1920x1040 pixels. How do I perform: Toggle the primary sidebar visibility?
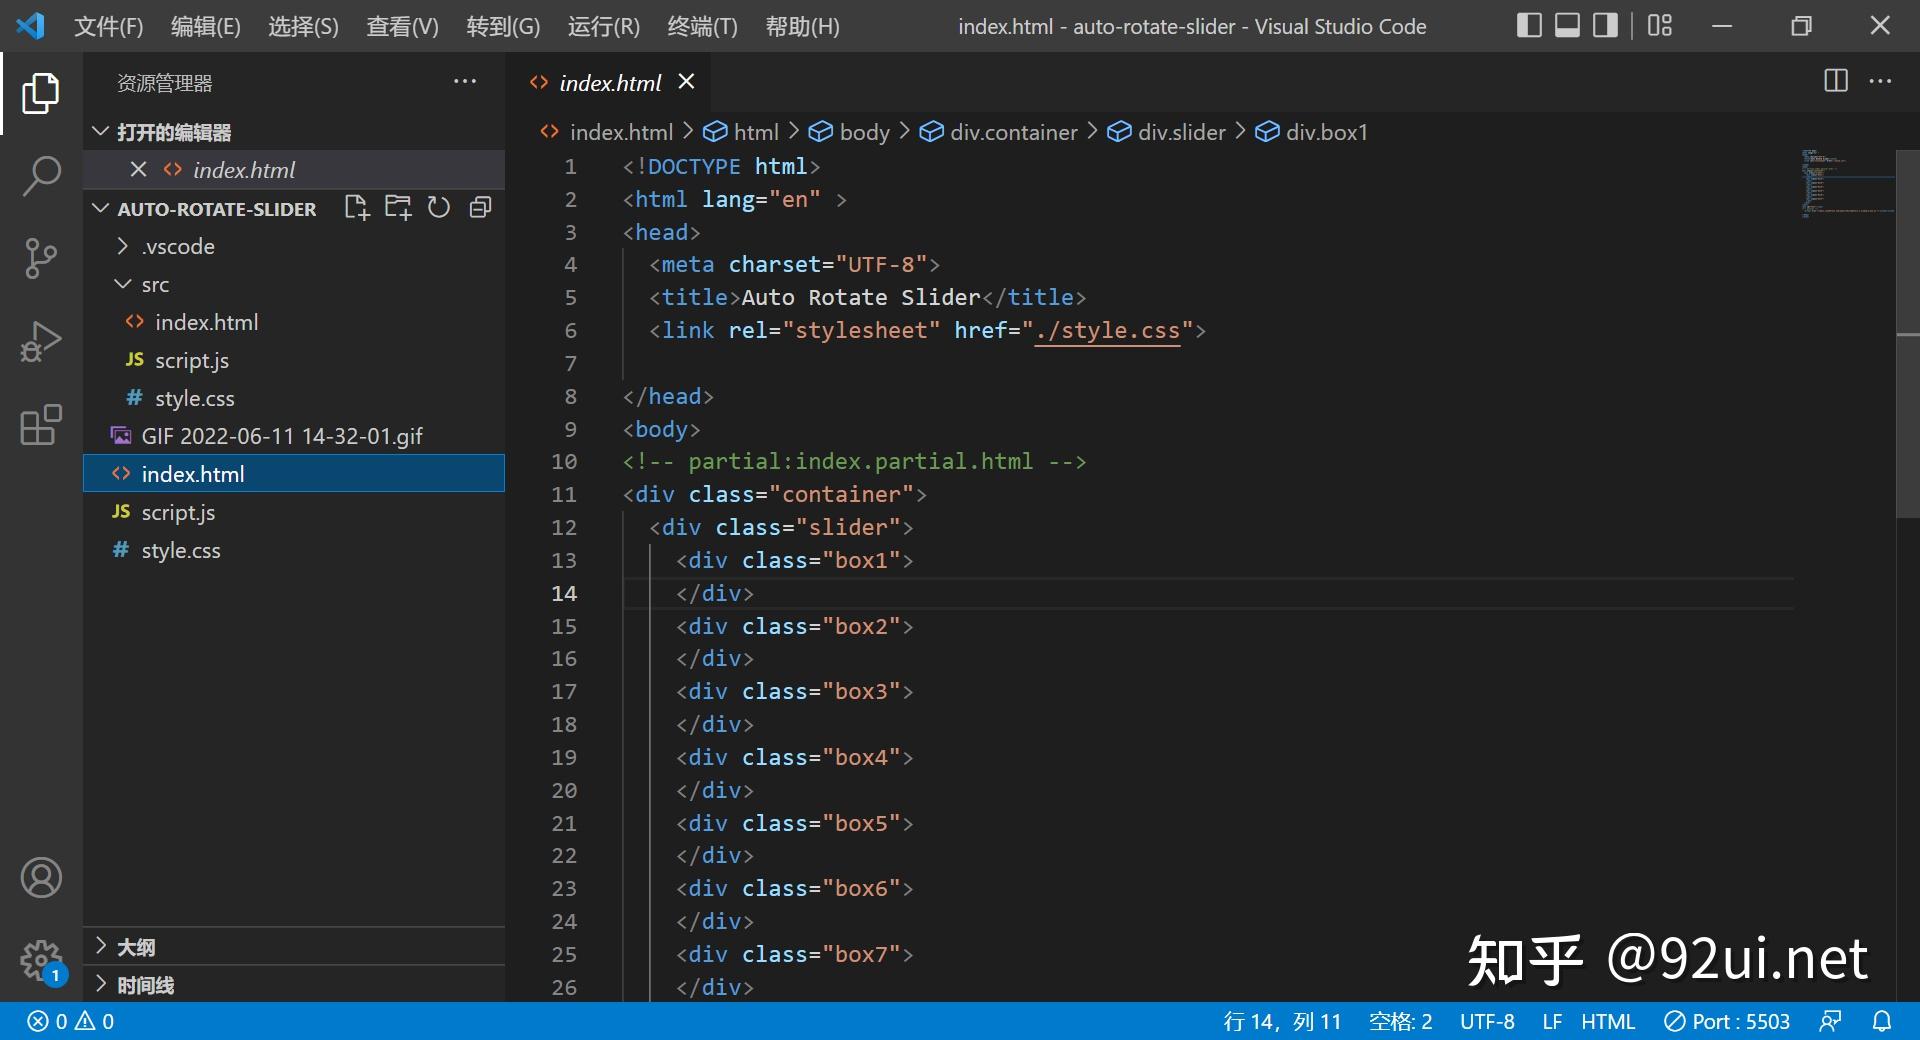pyautogui.click(x=1529, y=25)
